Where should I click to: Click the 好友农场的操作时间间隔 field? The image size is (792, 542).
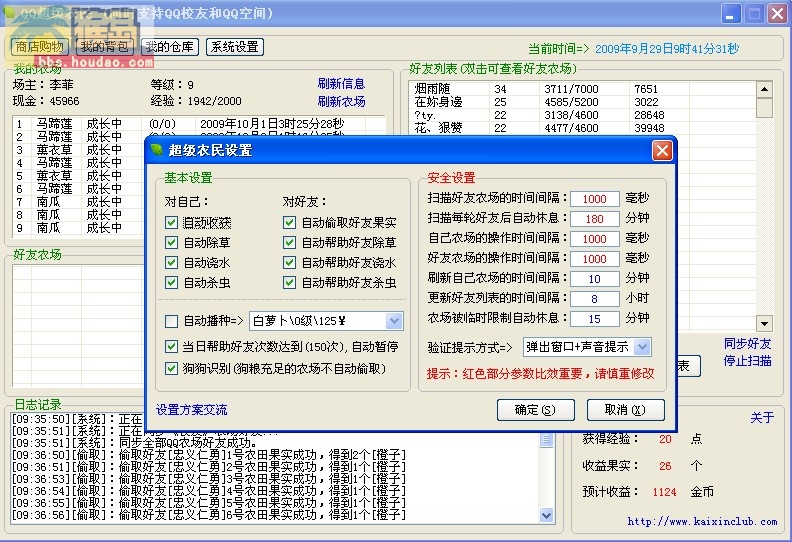click(x=595, y=259)
